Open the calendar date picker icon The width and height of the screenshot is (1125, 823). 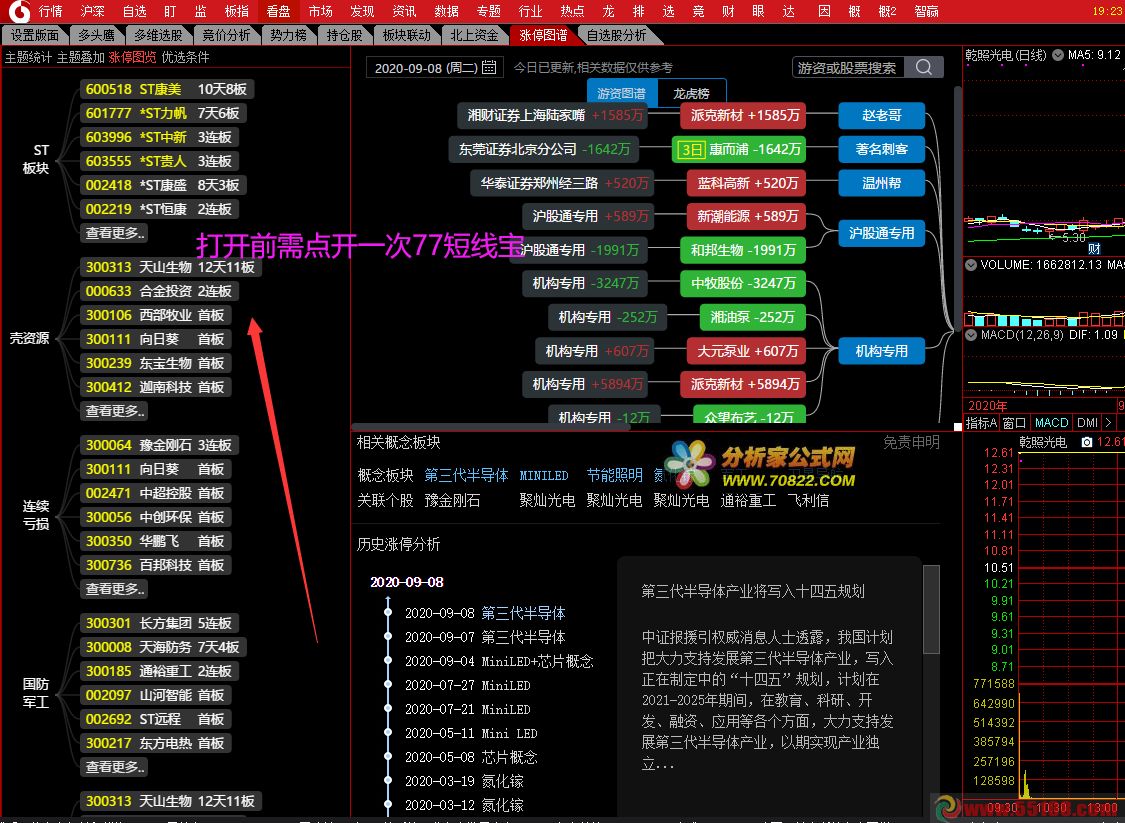tap(489, 67)
